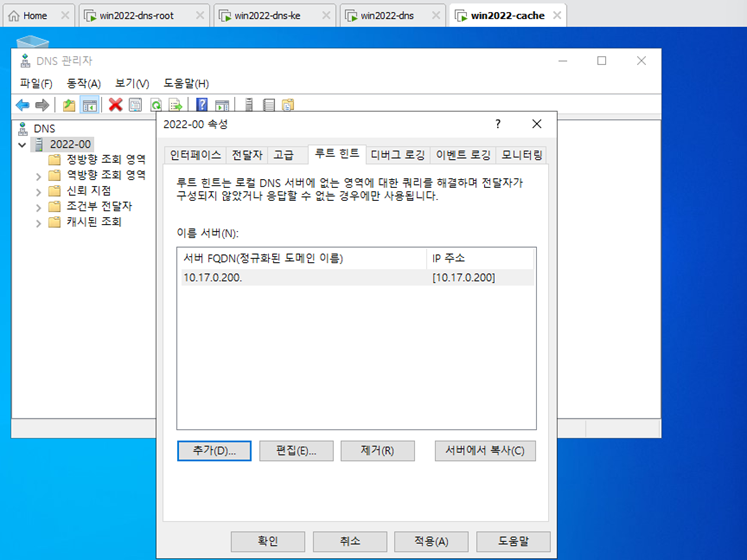Close the win2022-dns-ke VM tab
Image resolution: width=747 pixels, height=560 pixels.
pos(326,16)
